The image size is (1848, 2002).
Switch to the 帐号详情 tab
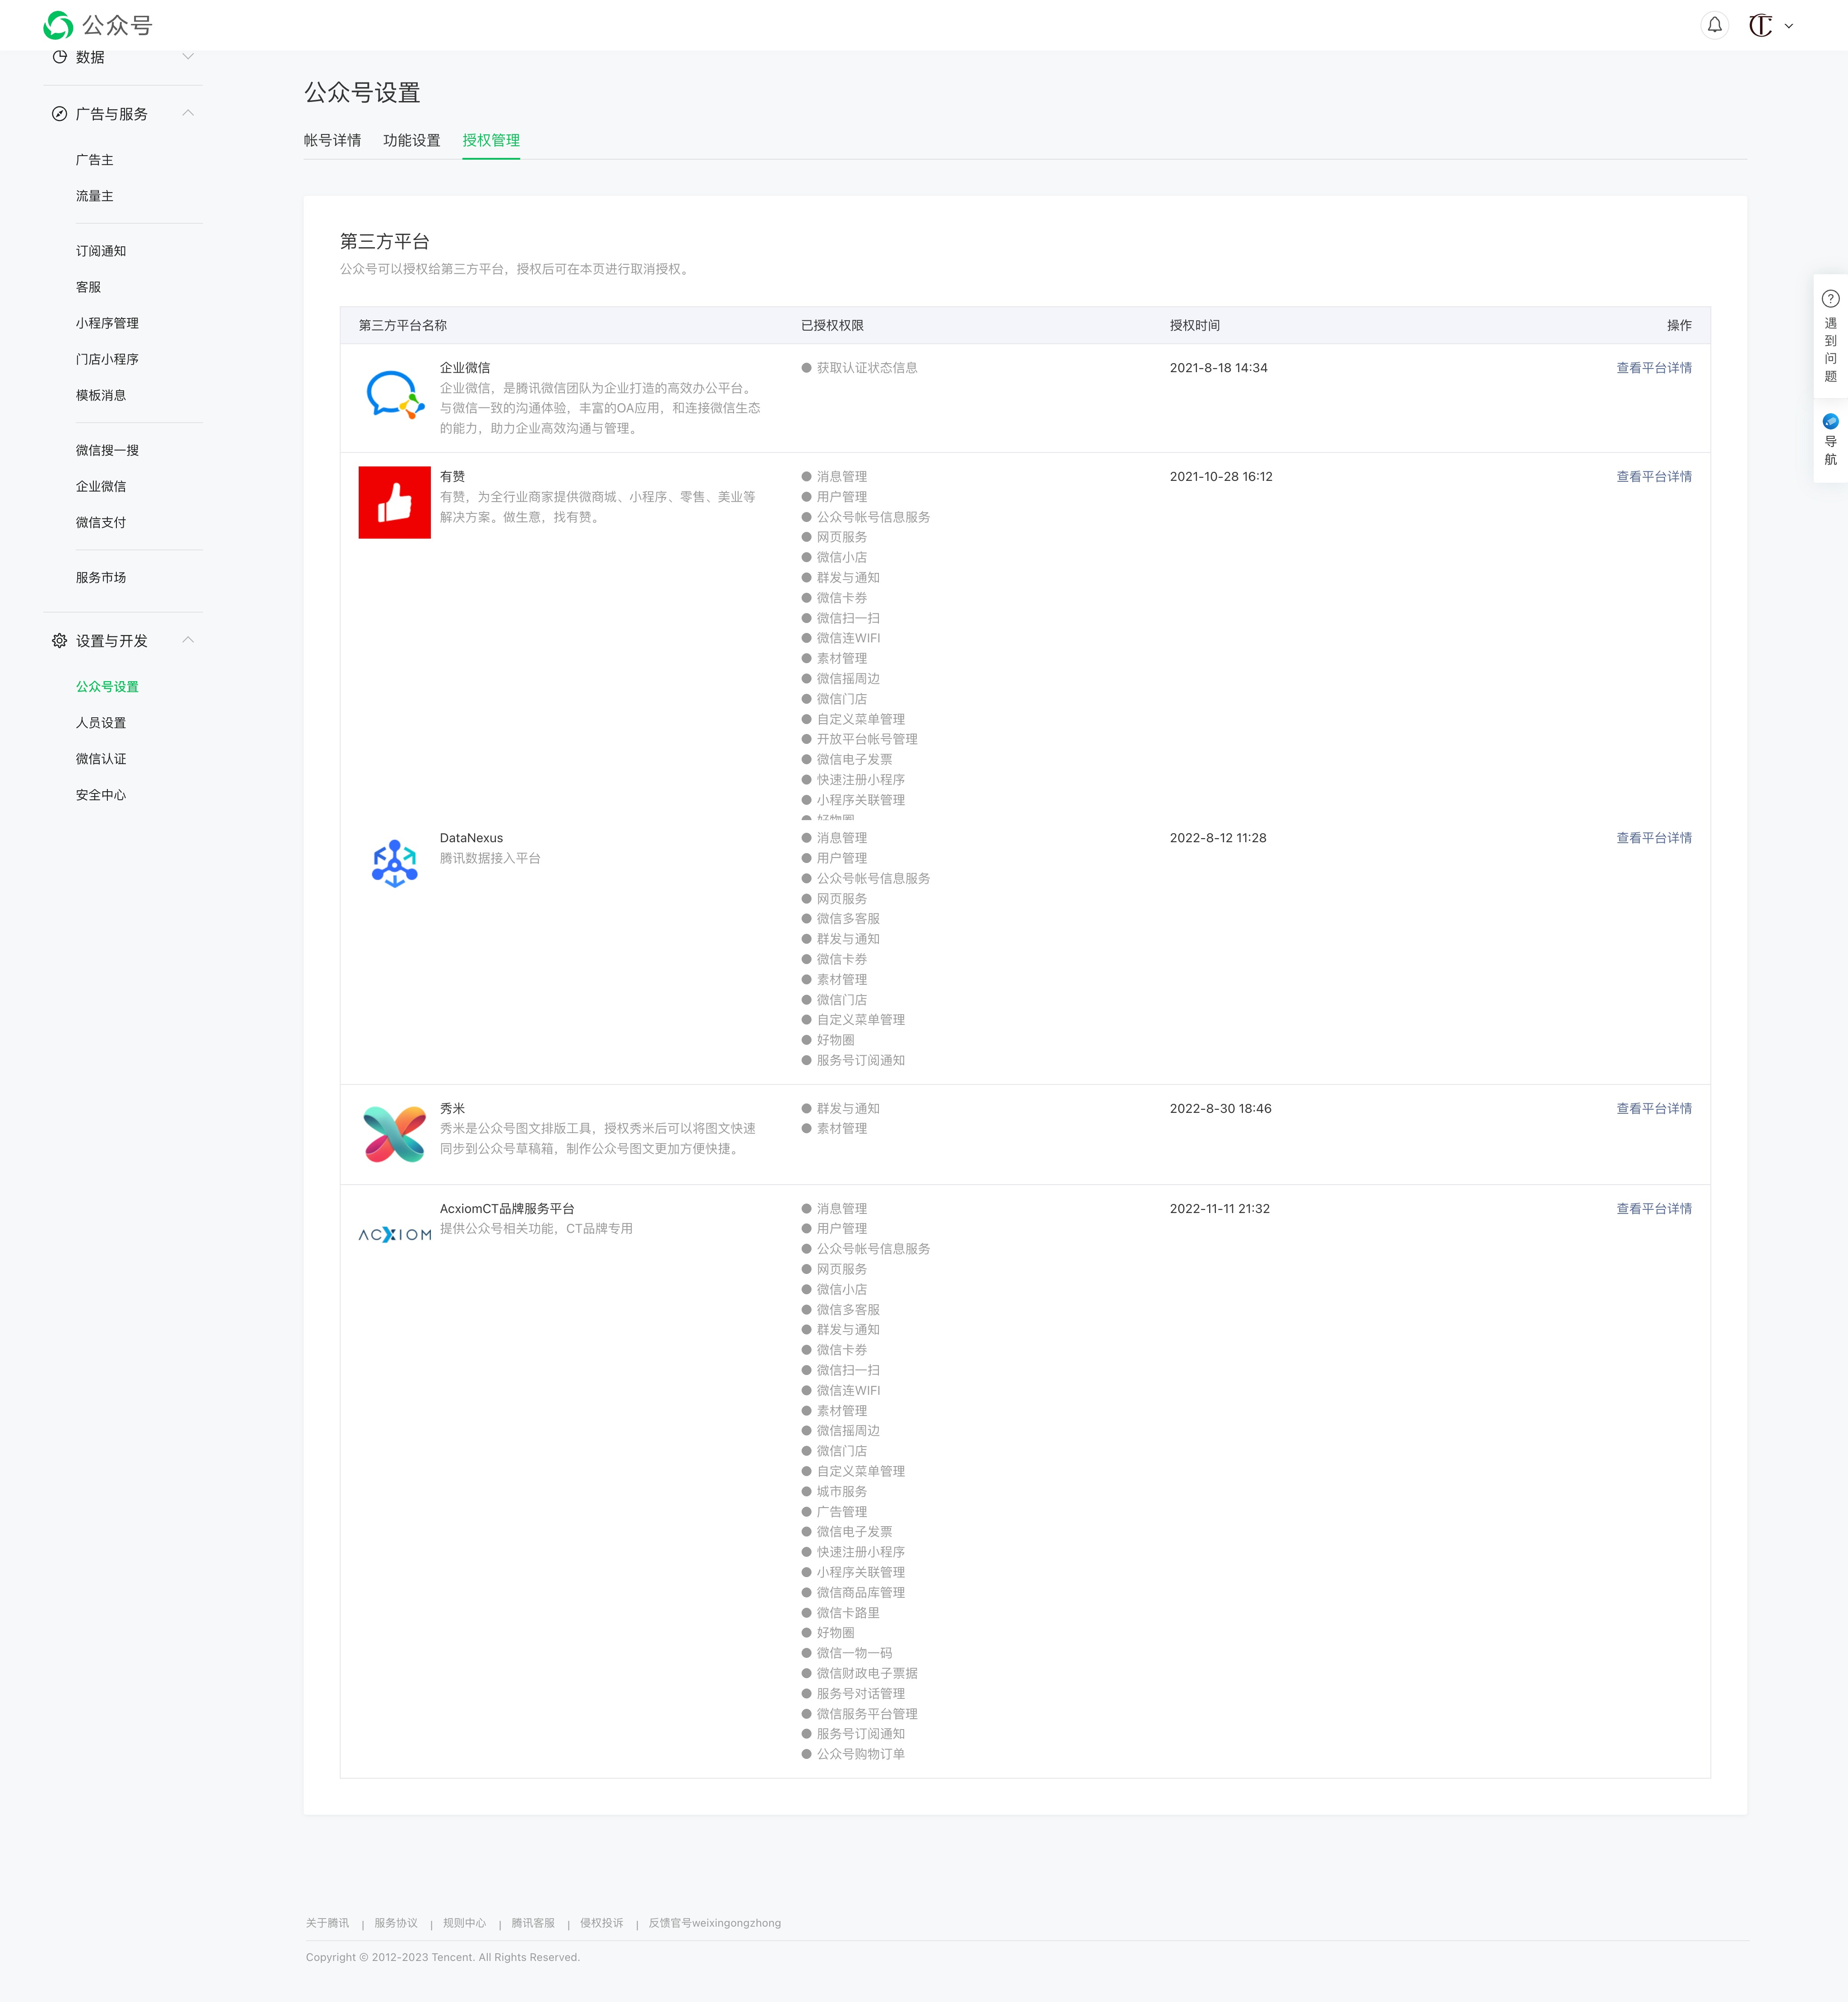[332, 140]
